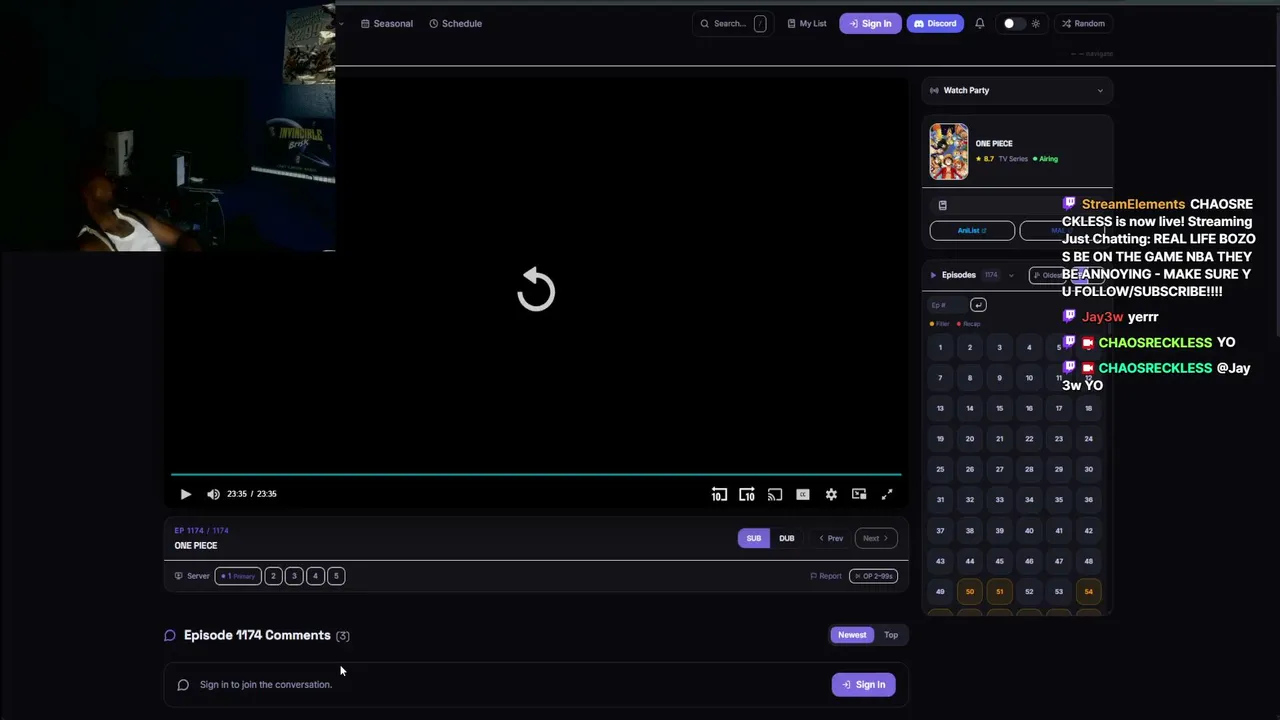Skip forward 10 seconds
The height and width of the screenshot is (720, 1280).
pyautogui.click(x=747, y=494)
